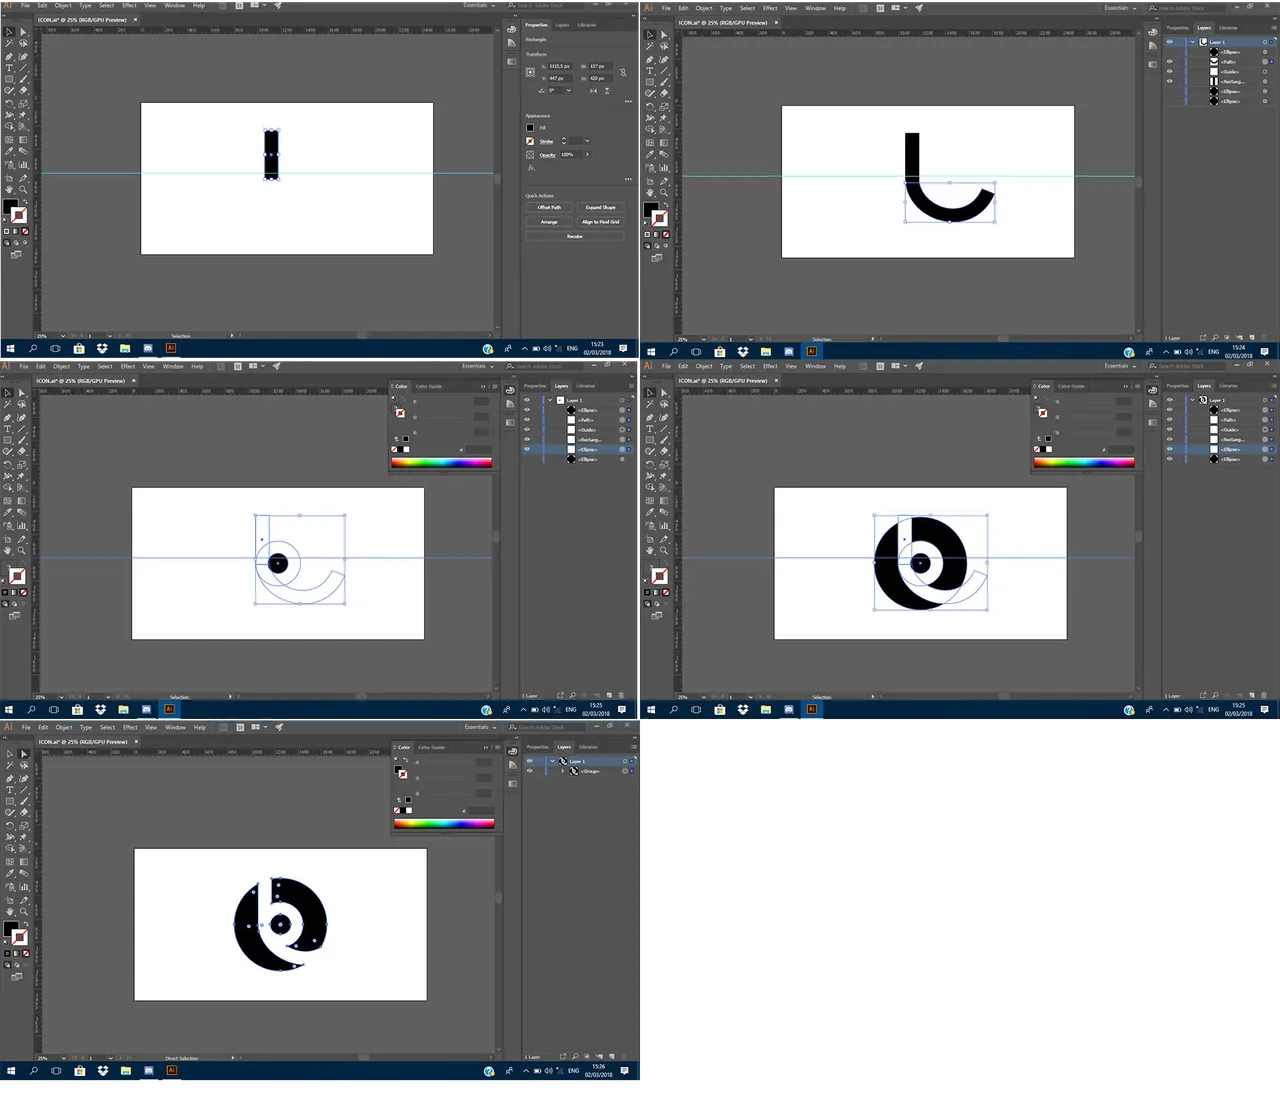Select the Eraser tool in top-left screenshot
The height and width of the screenshot is (1098, 1280).
point(23,90)
